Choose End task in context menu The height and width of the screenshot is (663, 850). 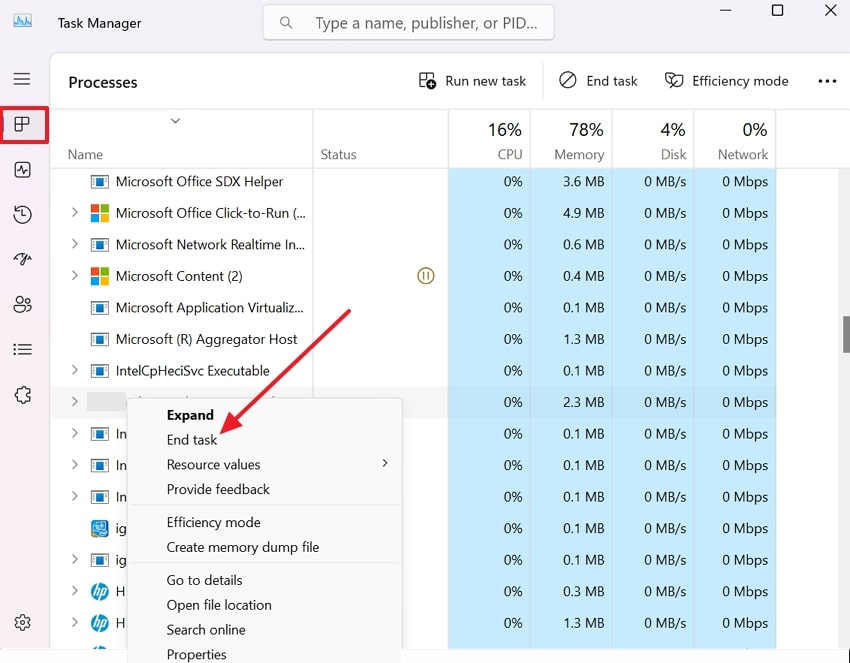click(x=192, y=440)
